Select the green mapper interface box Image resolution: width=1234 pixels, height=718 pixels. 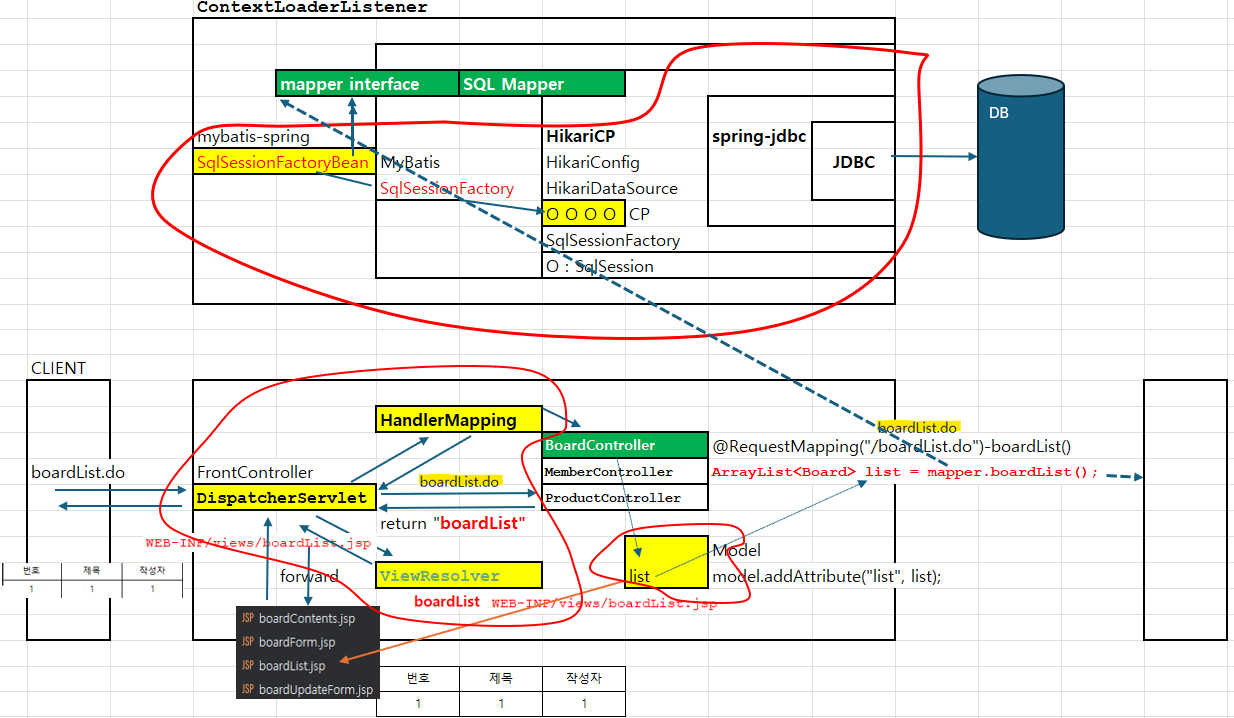[x=367, y=84]
